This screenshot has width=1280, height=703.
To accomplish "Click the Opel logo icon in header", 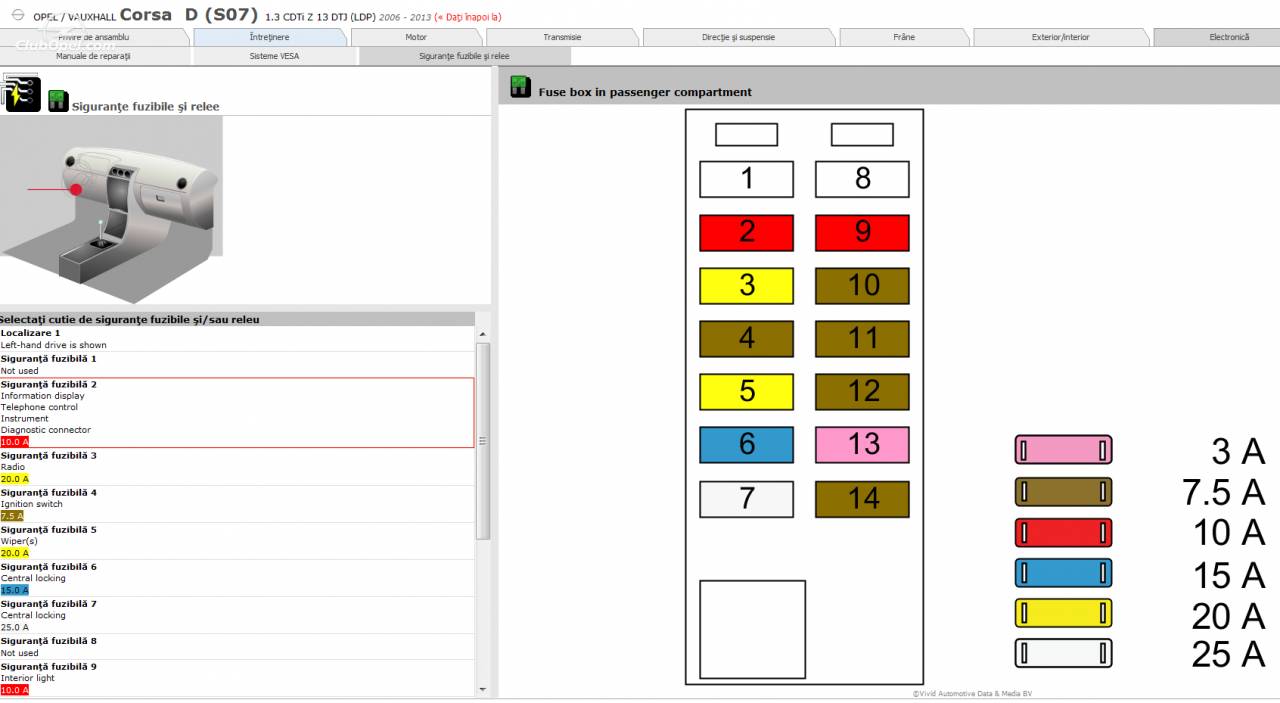I will (17, 15).
